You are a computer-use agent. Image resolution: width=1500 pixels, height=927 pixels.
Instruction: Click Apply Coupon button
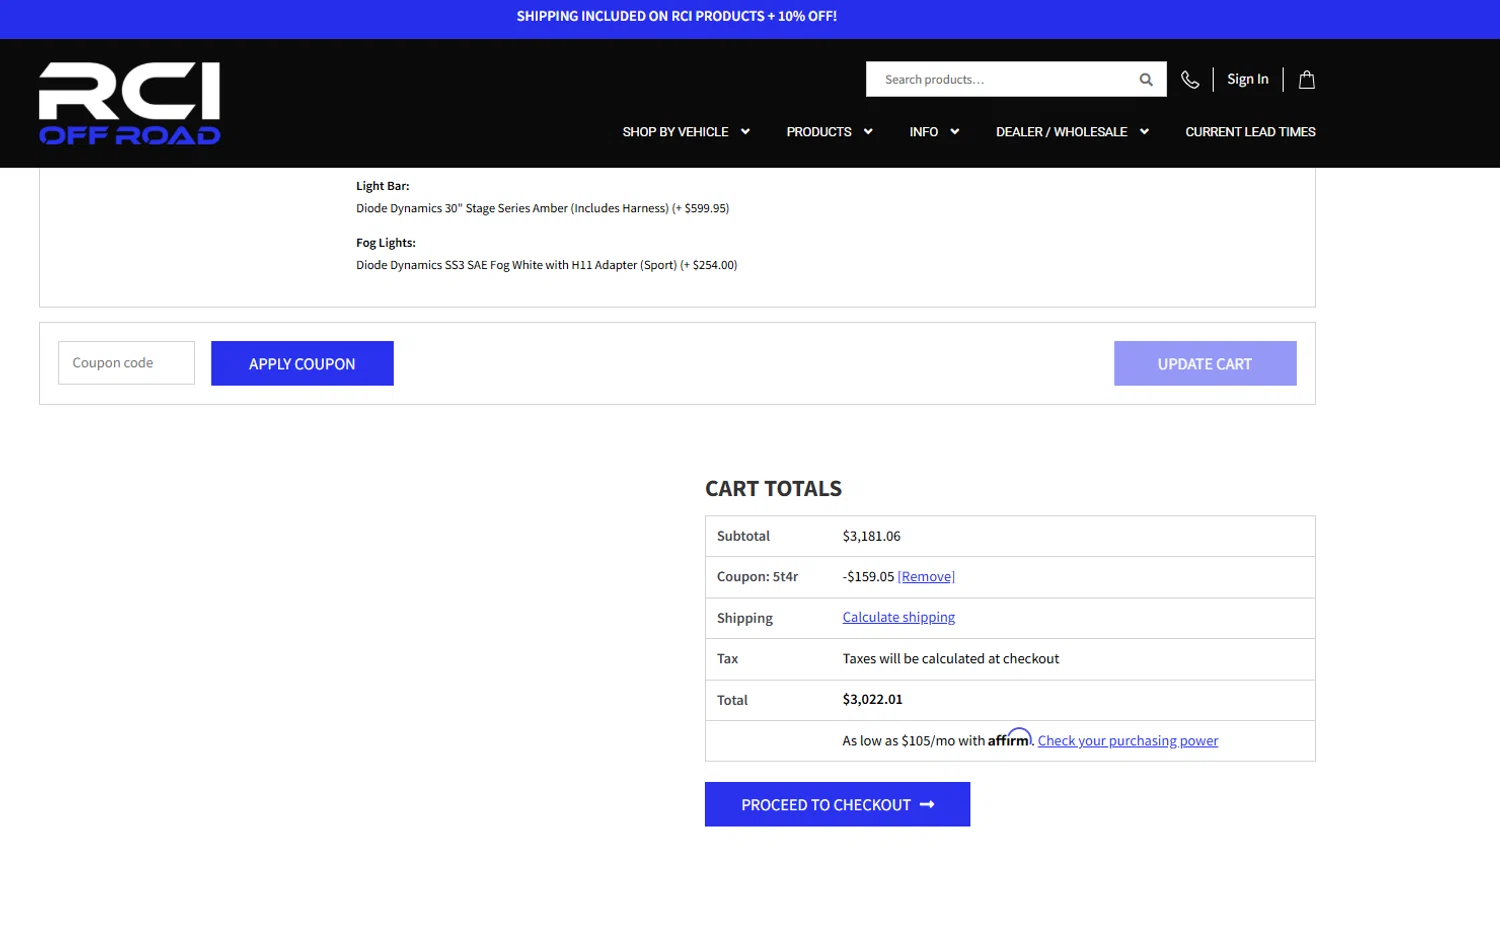coord(302,363)
